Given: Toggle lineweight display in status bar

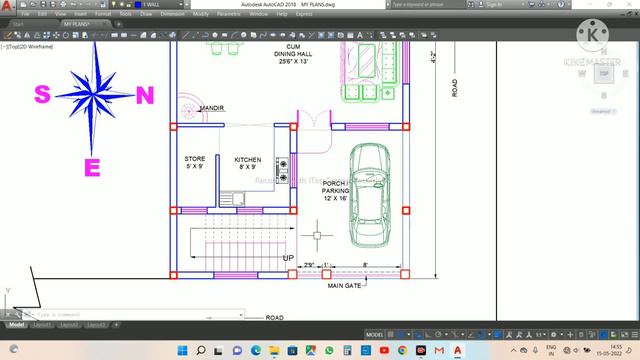Looking at the screenshot, I should pyautogui.click(x=497, y=335).
